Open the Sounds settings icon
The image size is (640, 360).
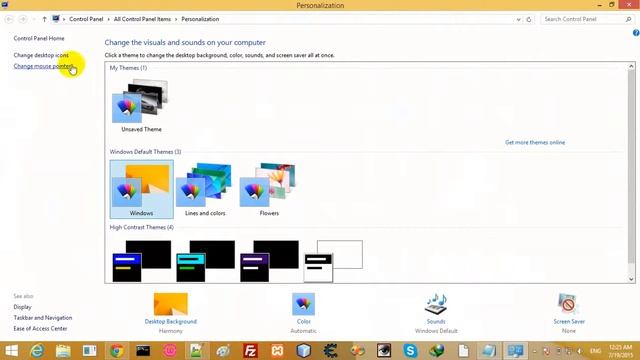point(436,304)
